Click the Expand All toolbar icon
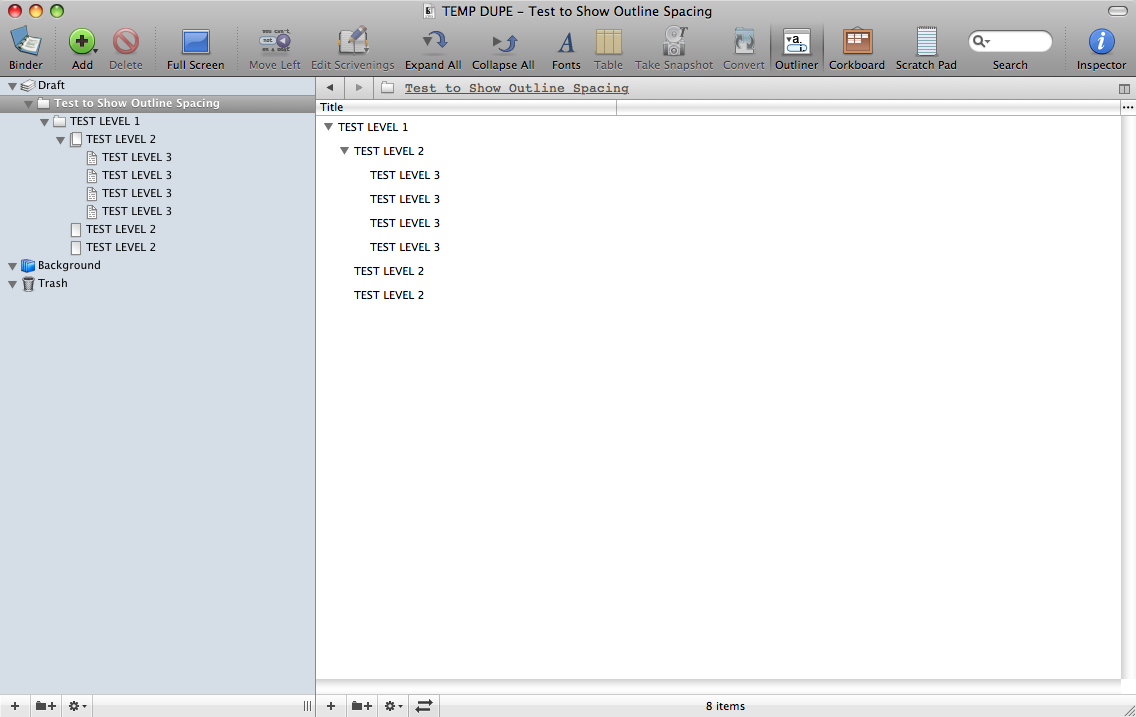 pos(433,42)
